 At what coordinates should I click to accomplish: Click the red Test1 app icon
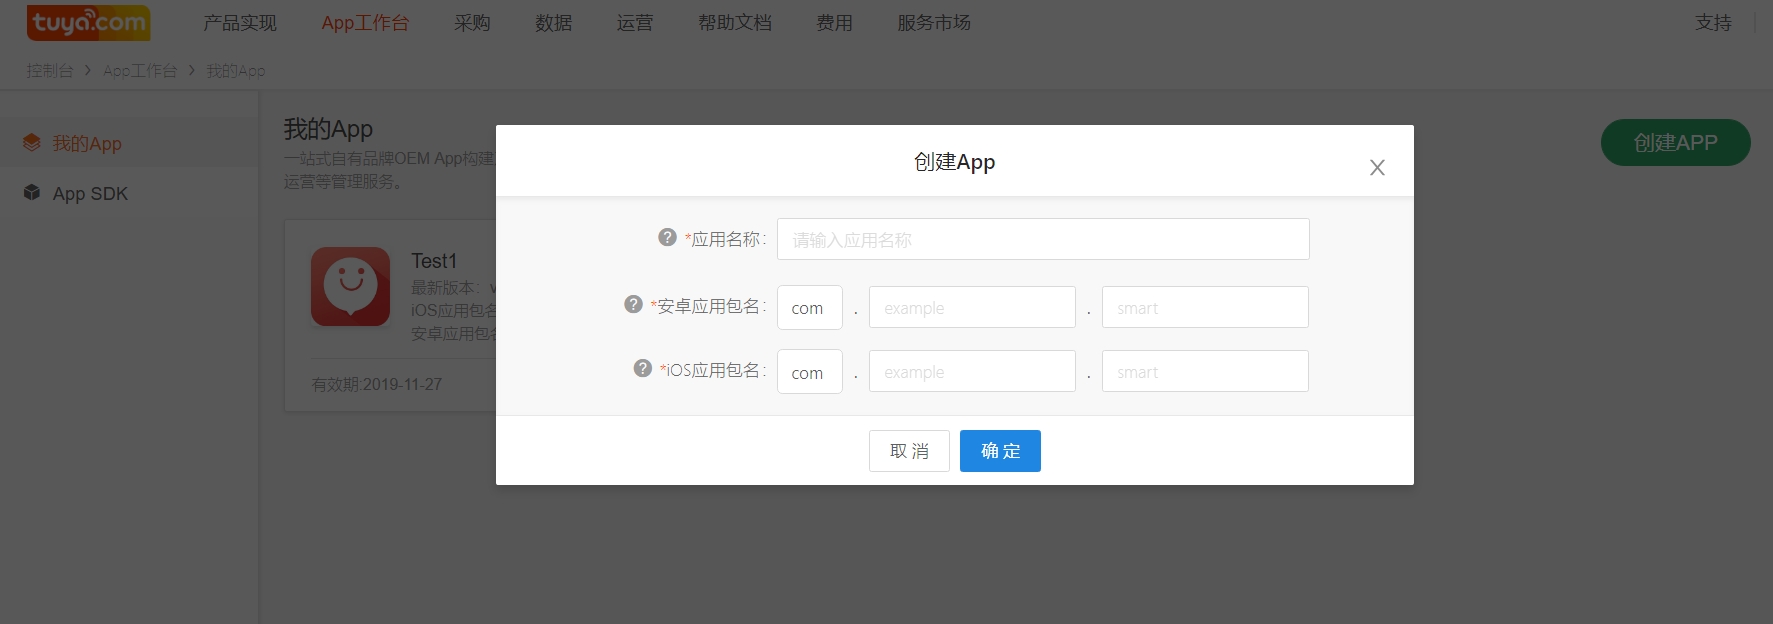pyautogui.click(x=350, y=287)
